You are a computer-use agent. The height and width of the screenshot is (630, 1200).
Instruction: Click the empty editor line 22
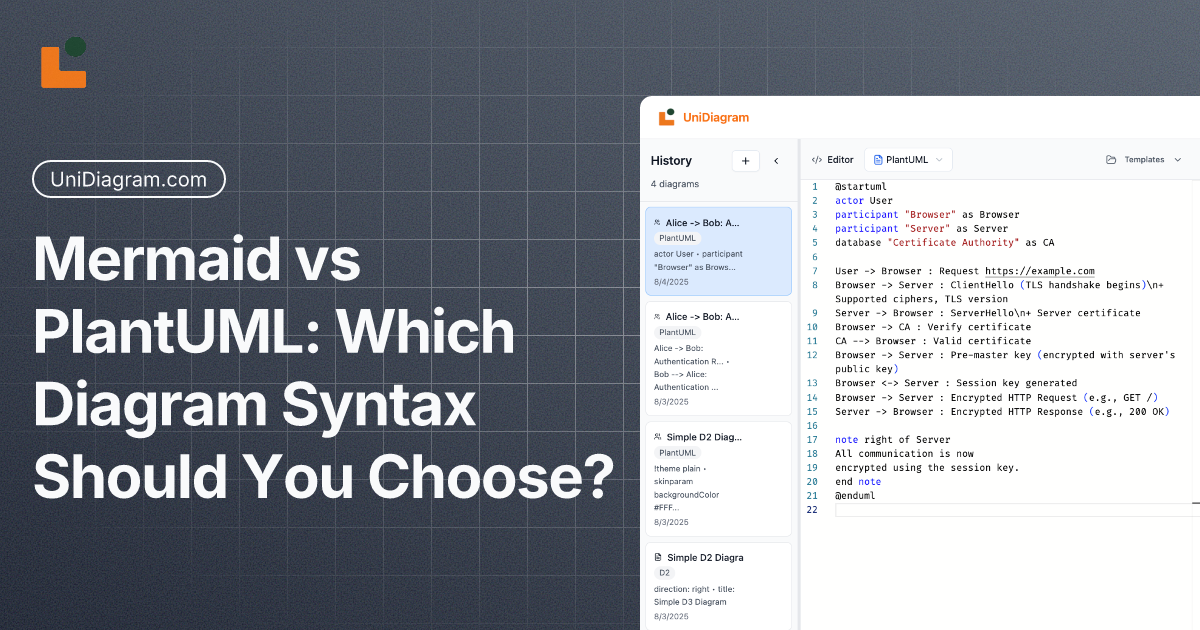click(x=1015, y=510)
